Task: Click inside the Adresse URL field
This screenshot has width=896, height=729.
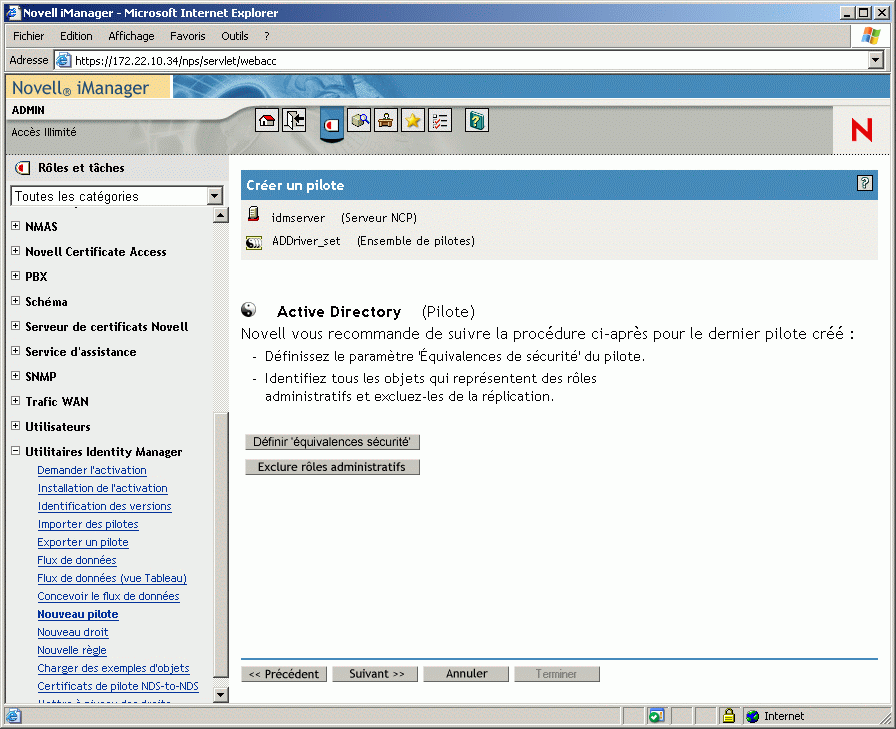Action: [300, 59]
